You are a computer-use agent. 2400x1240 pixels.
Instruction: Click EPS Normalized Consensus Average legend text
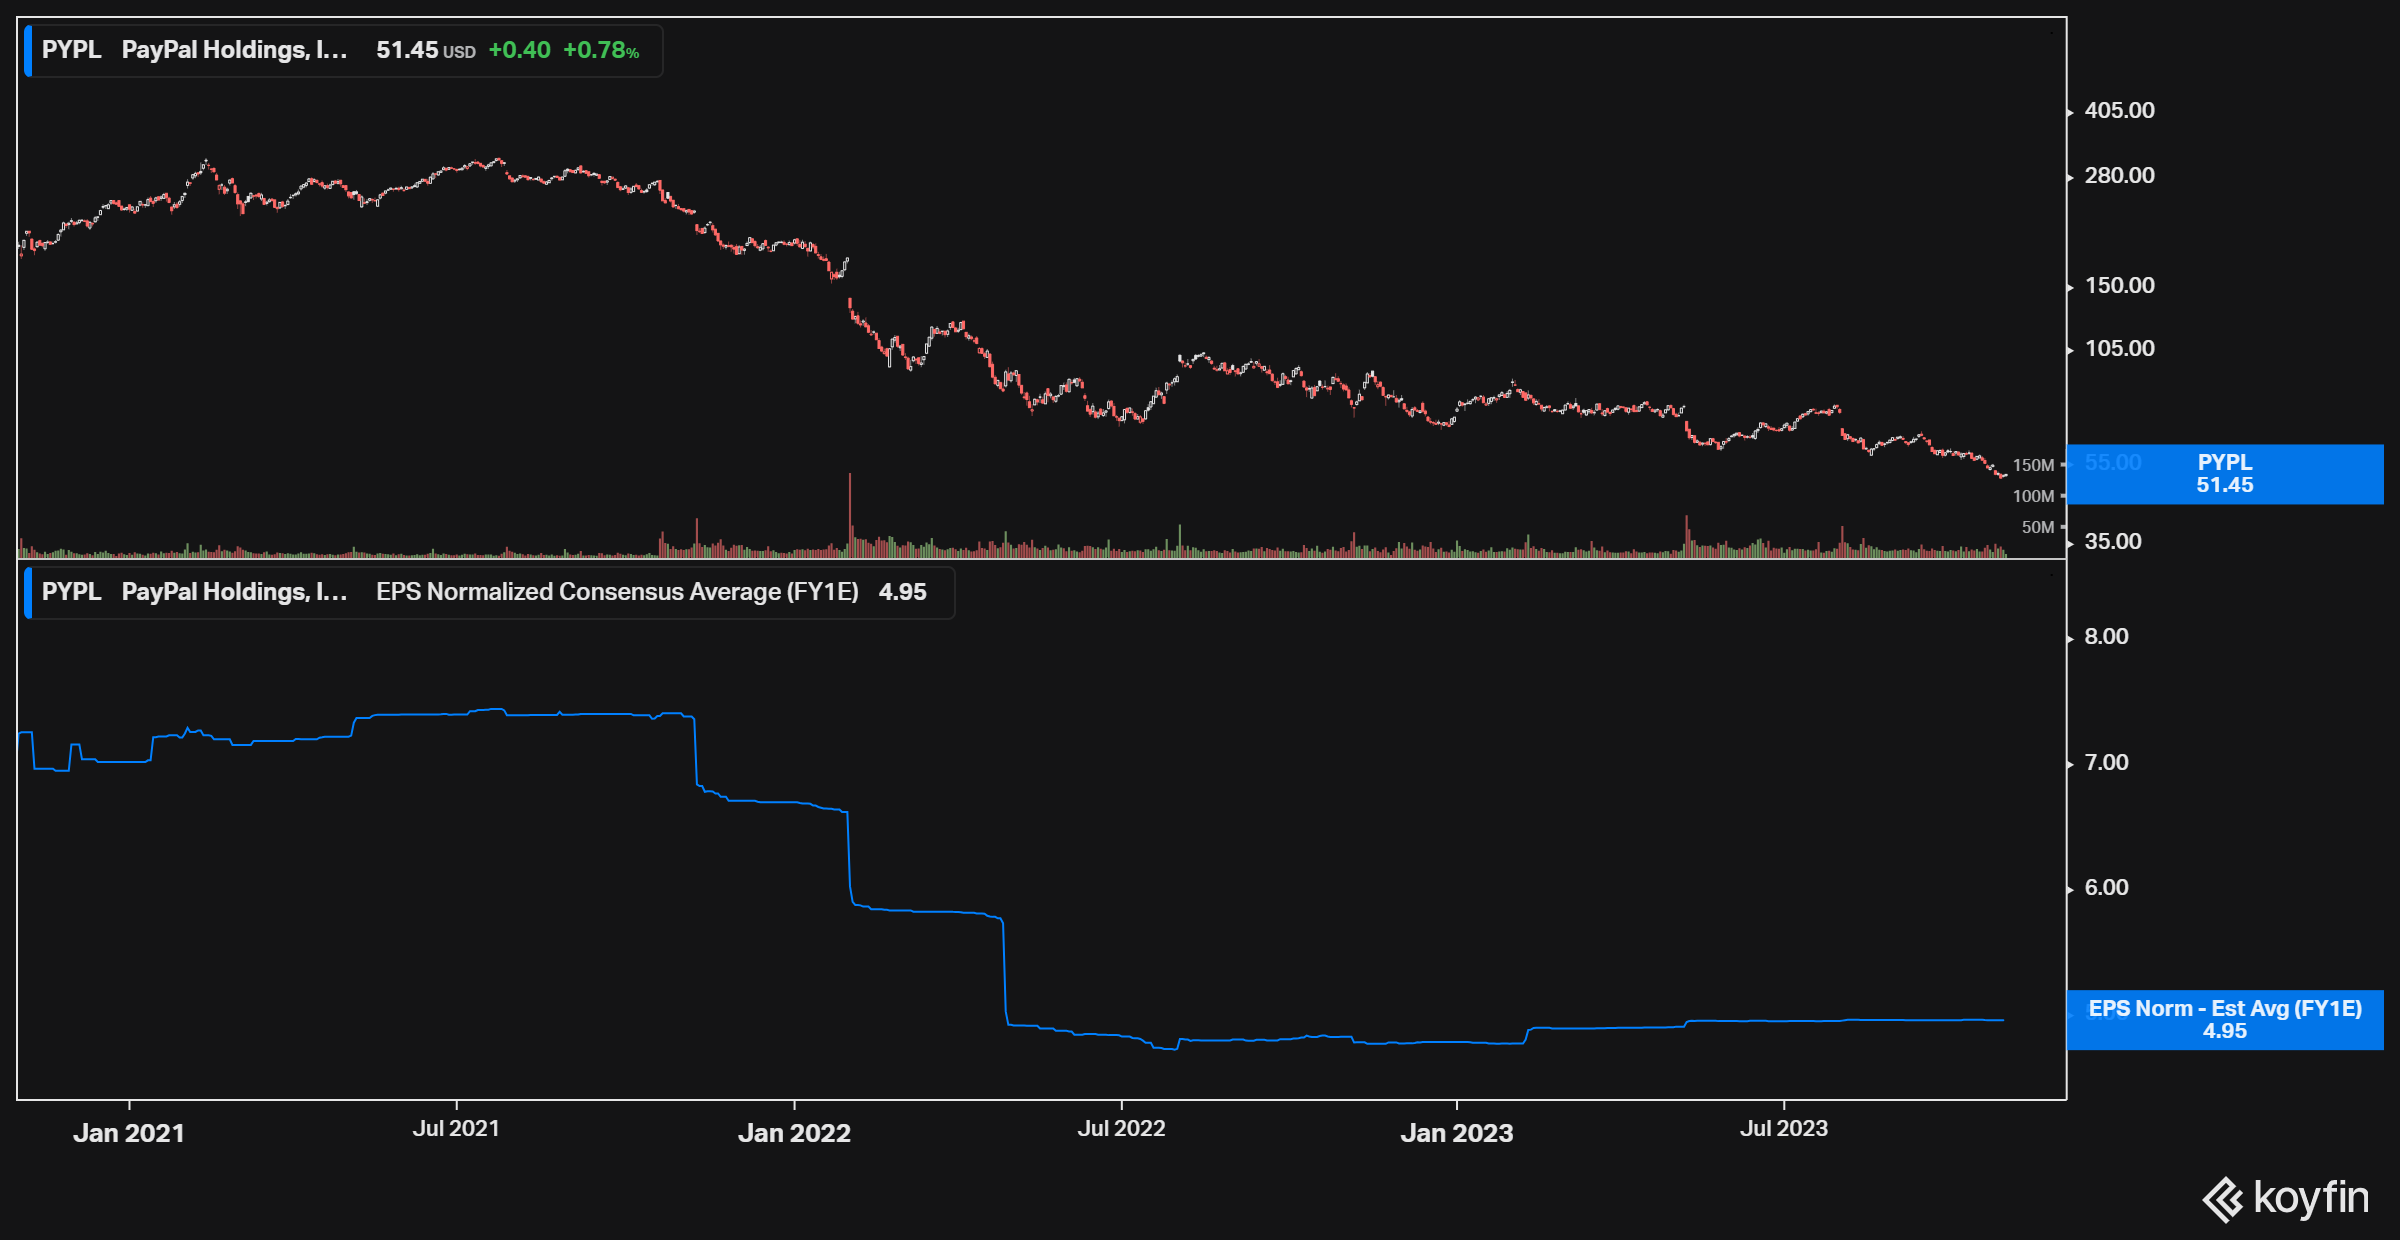617,592
